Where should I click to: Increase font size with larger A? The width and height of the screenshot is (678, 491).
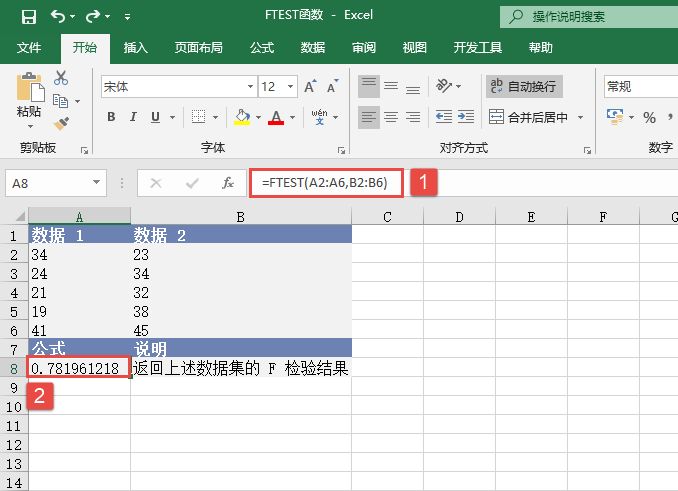pos(309,87)
